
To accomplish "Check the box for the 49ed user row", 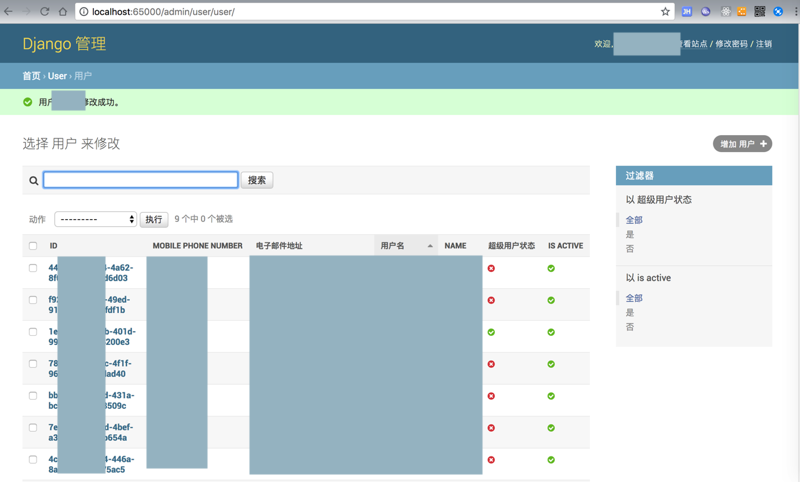I will pos(33,300).
